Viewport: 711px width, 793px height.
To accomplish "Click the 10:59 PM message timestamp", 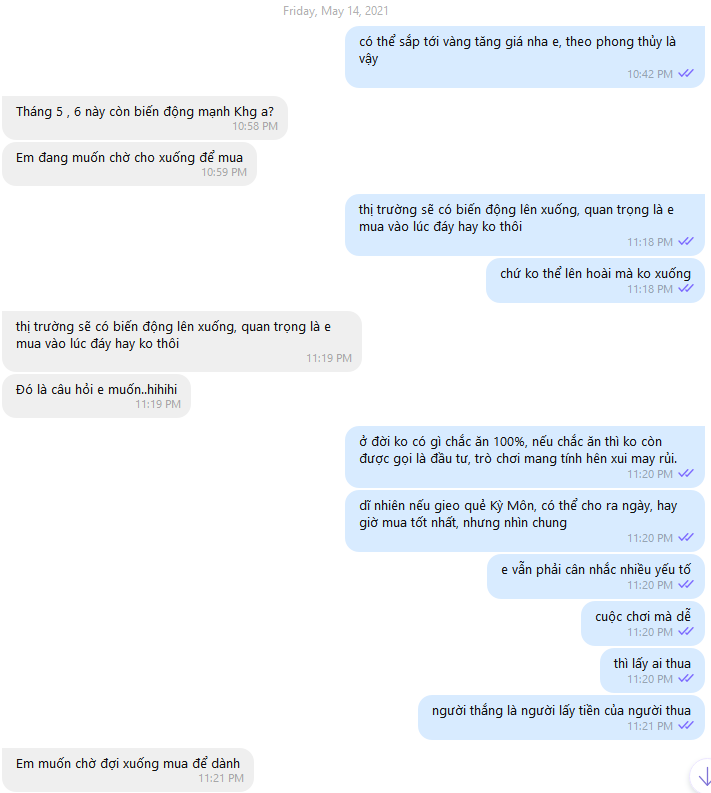I will [x=224, y=173].
